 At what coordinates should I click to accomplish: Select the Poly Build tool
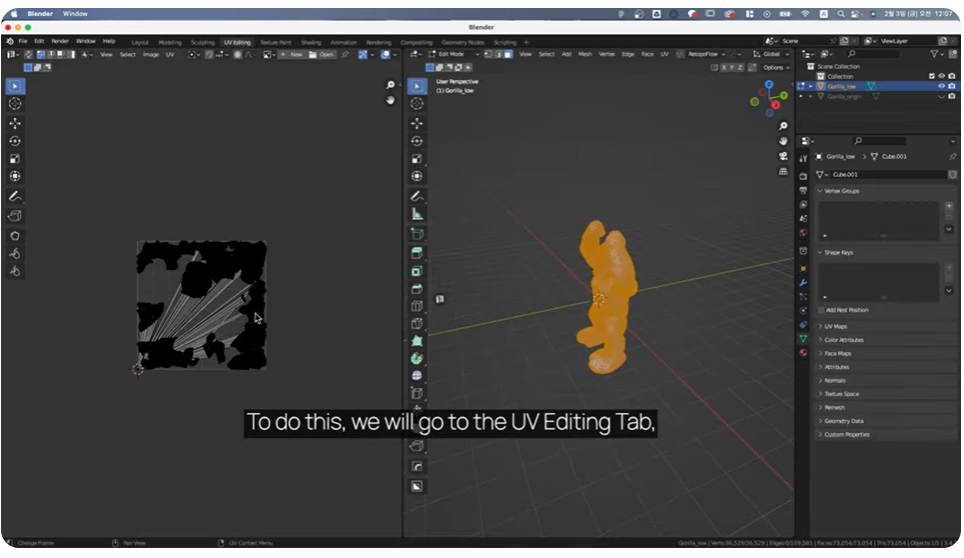coord(417,341)
